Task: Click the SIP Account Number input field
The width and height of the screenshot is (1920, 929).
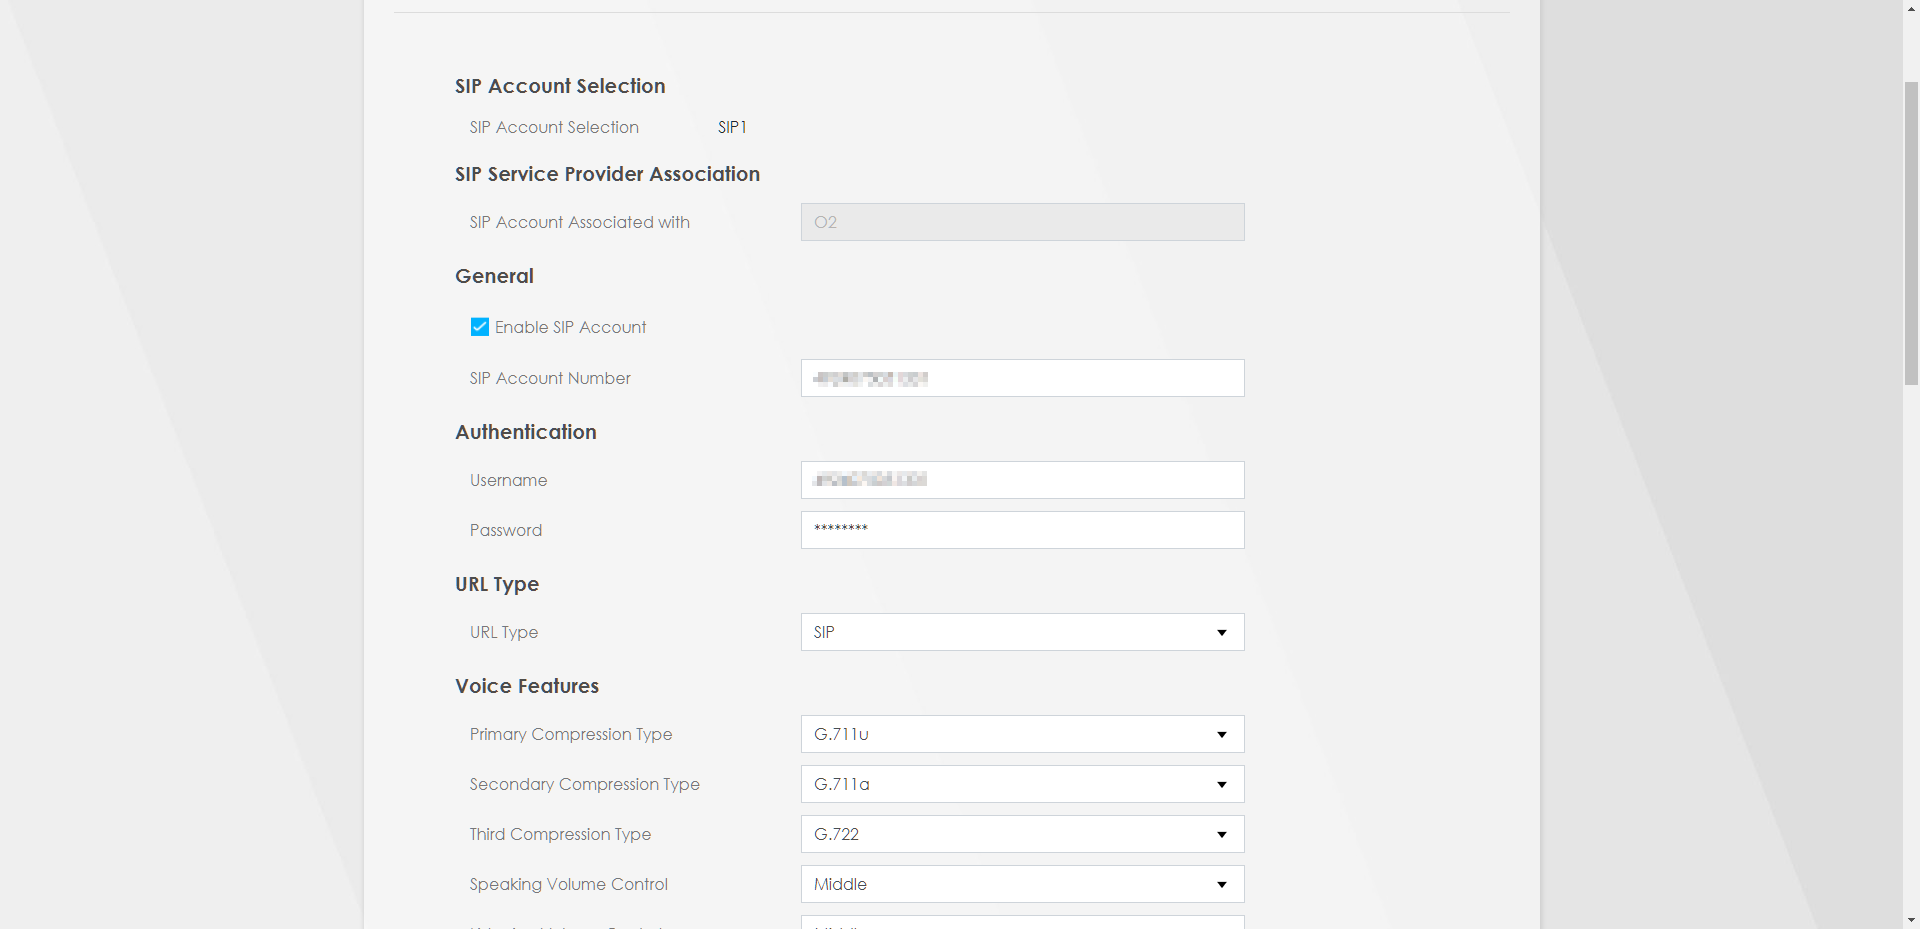Action: [x=1022, y=378]
